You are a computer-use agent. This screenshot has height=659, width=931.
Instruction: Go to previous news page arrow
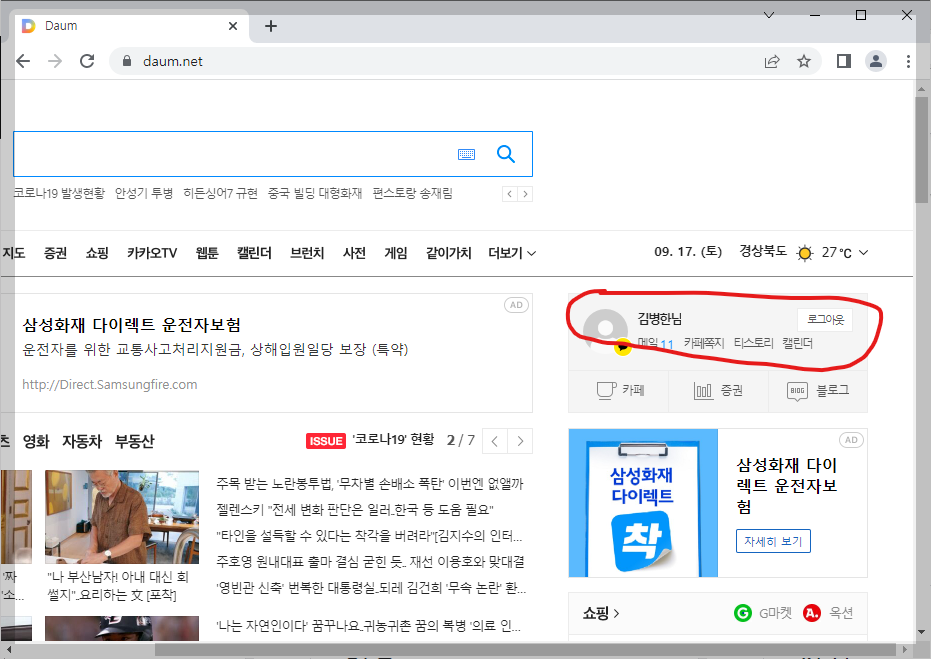(495, 441)
